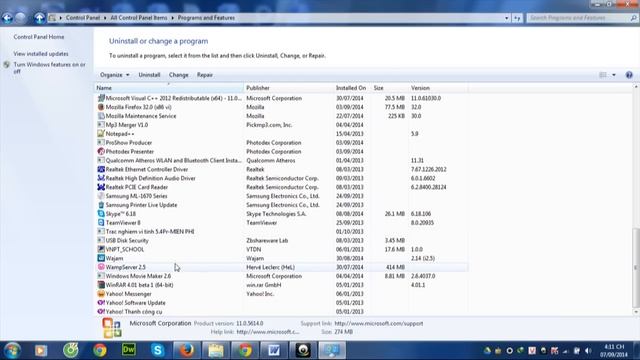Click the microsoft.com/support link in details pane
This screenshot has height=360, width=640.
[379, 323]
